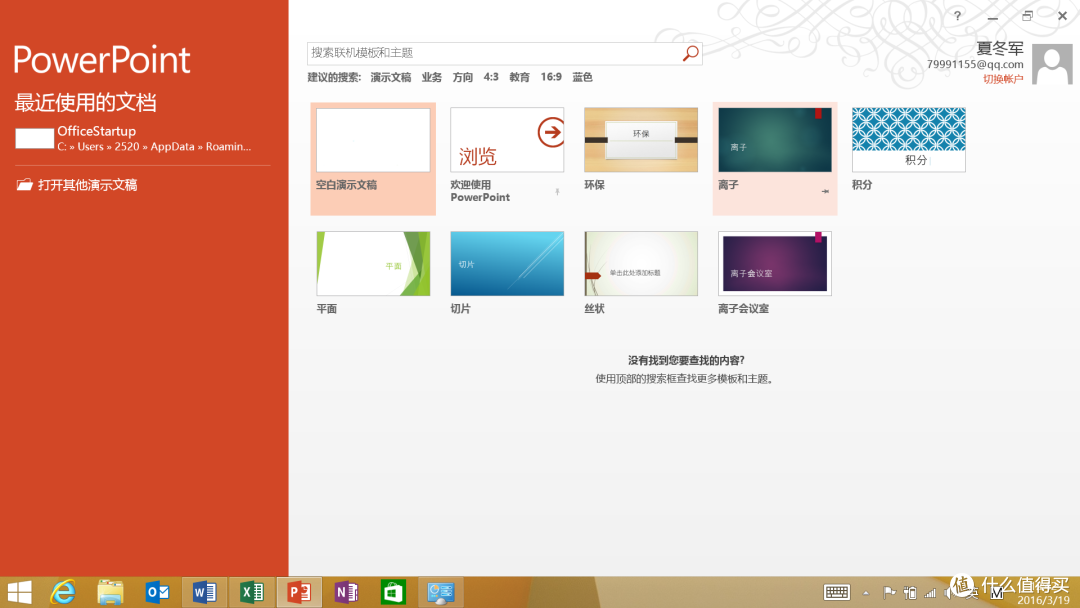Launch Word from the taskbar
The width and height of the screenshot is (1080, 608).
pyautogui.click(x=205, y=592)
